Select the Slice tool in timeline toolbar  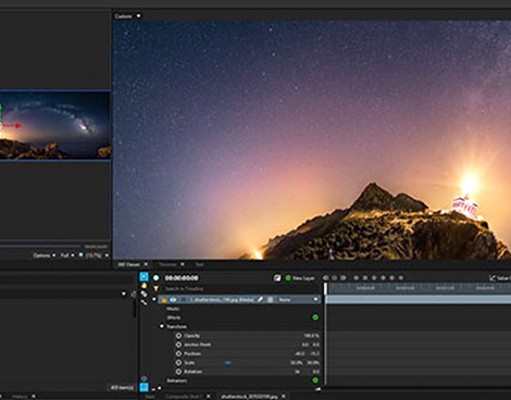point(144,294)
